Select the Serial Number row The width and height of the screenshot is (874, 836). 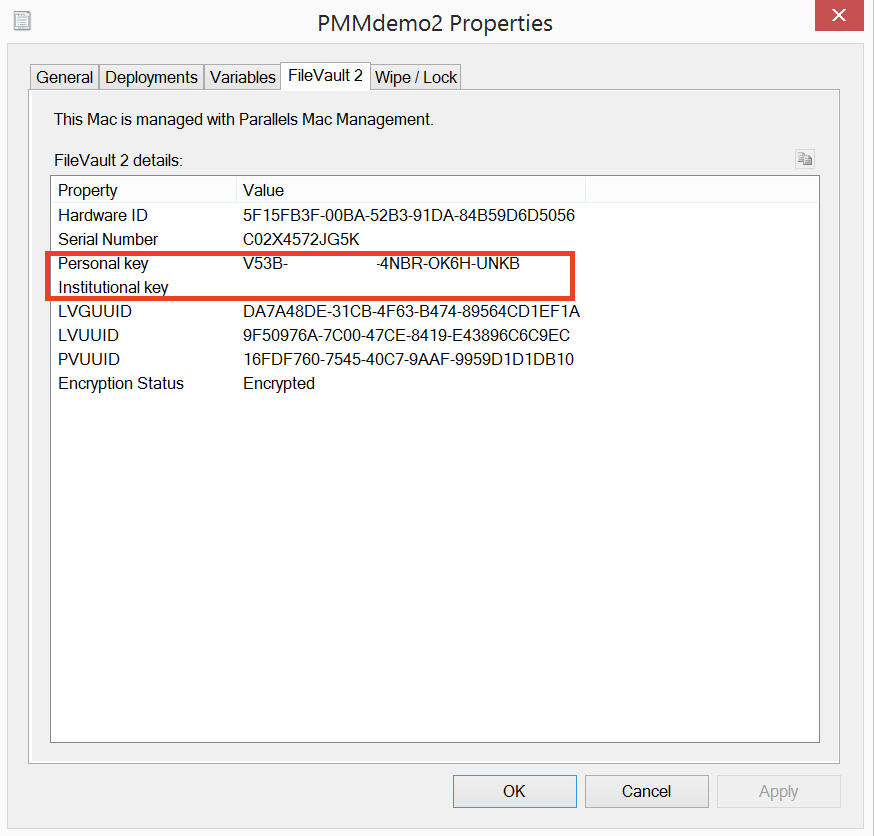(x=435, y=239)
